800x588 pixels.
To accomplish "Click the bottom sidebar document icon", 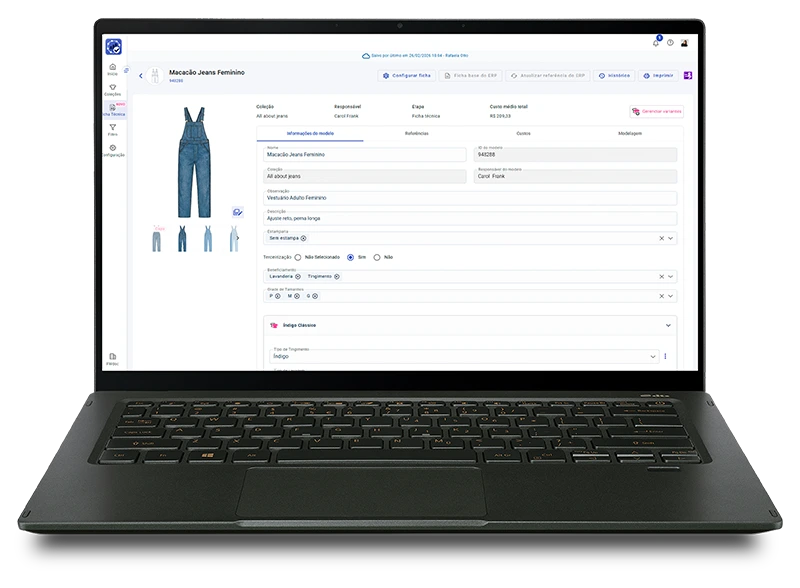I will click(x=113, y=358).
